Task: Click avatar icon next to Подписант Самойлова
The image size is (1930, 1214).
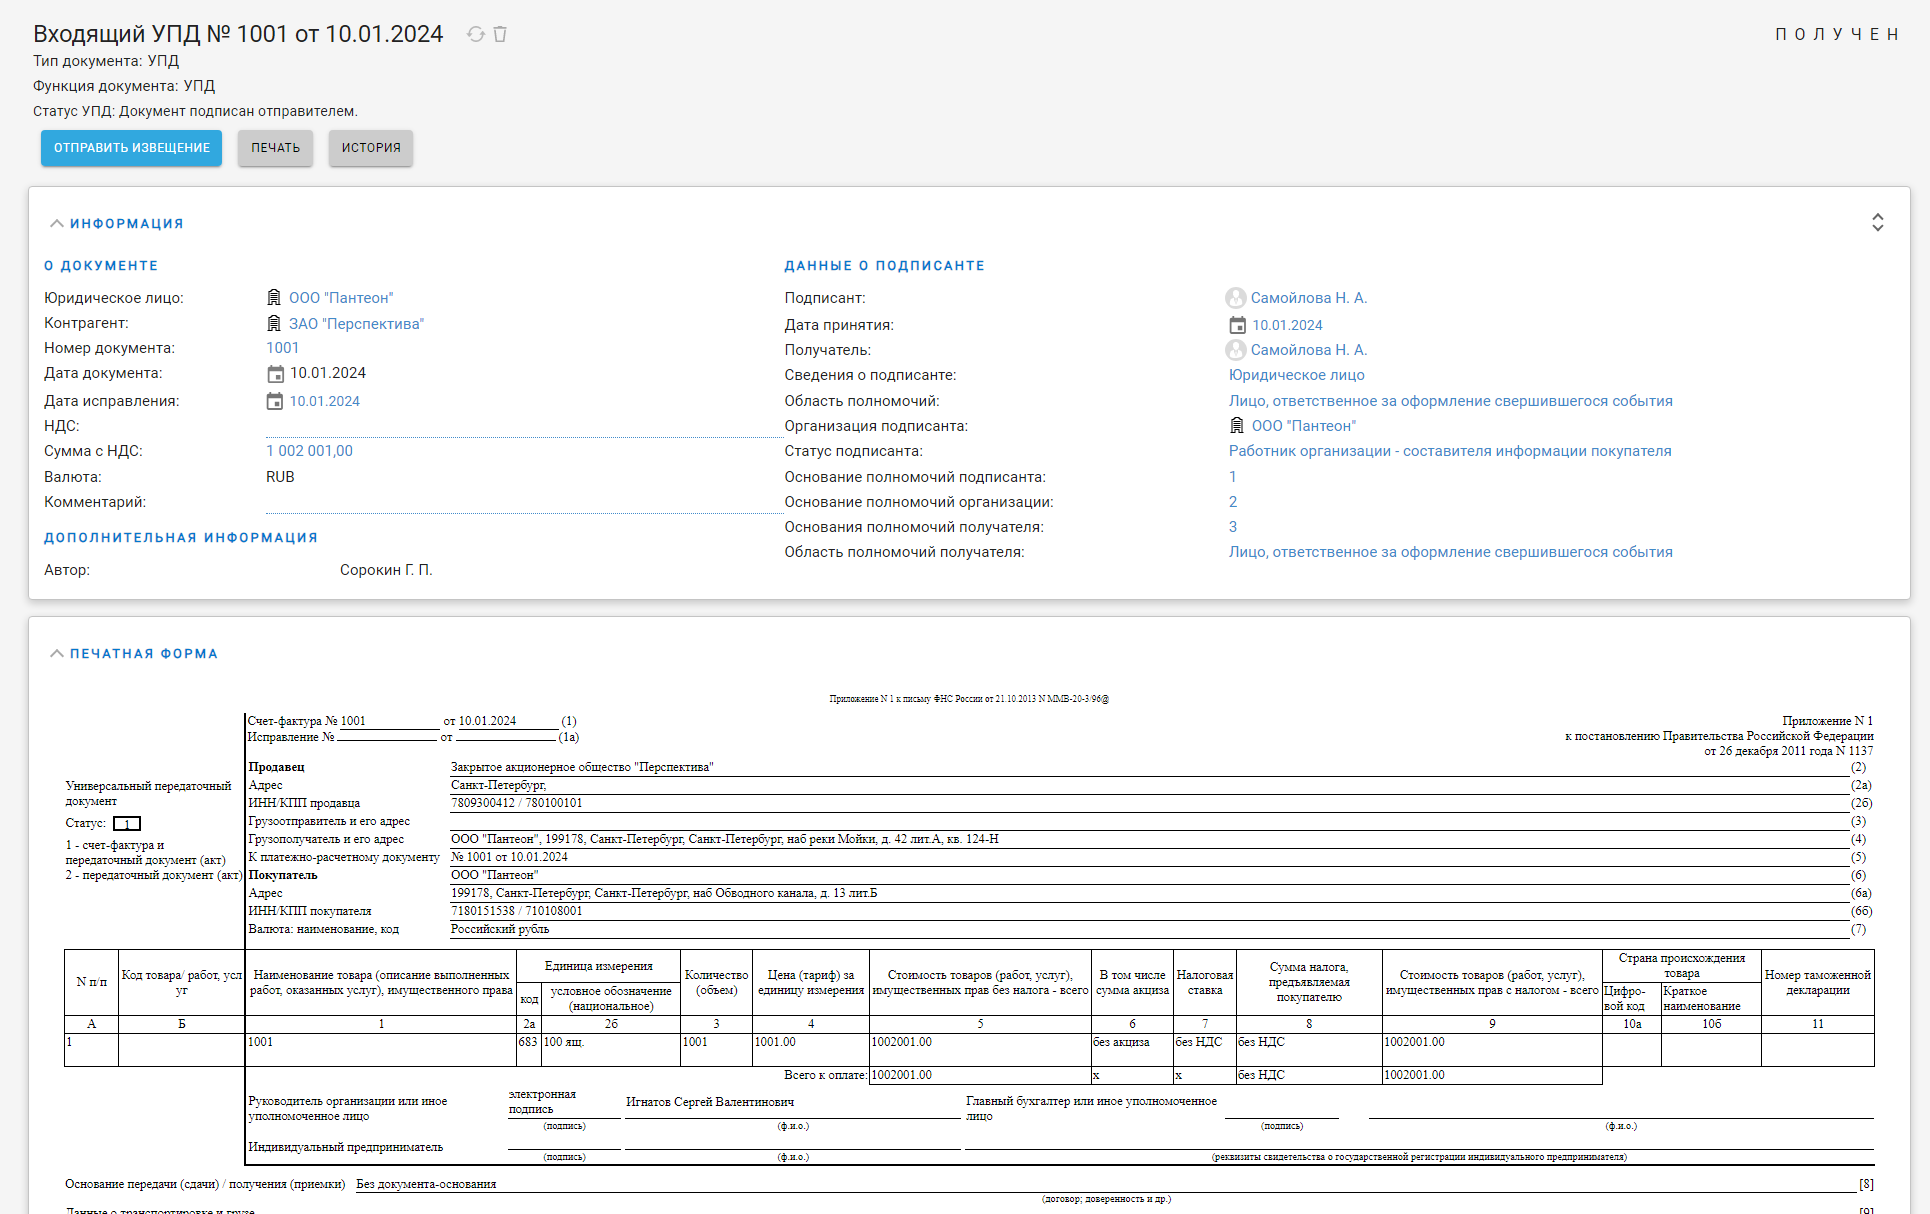Action: point(1236,298)
